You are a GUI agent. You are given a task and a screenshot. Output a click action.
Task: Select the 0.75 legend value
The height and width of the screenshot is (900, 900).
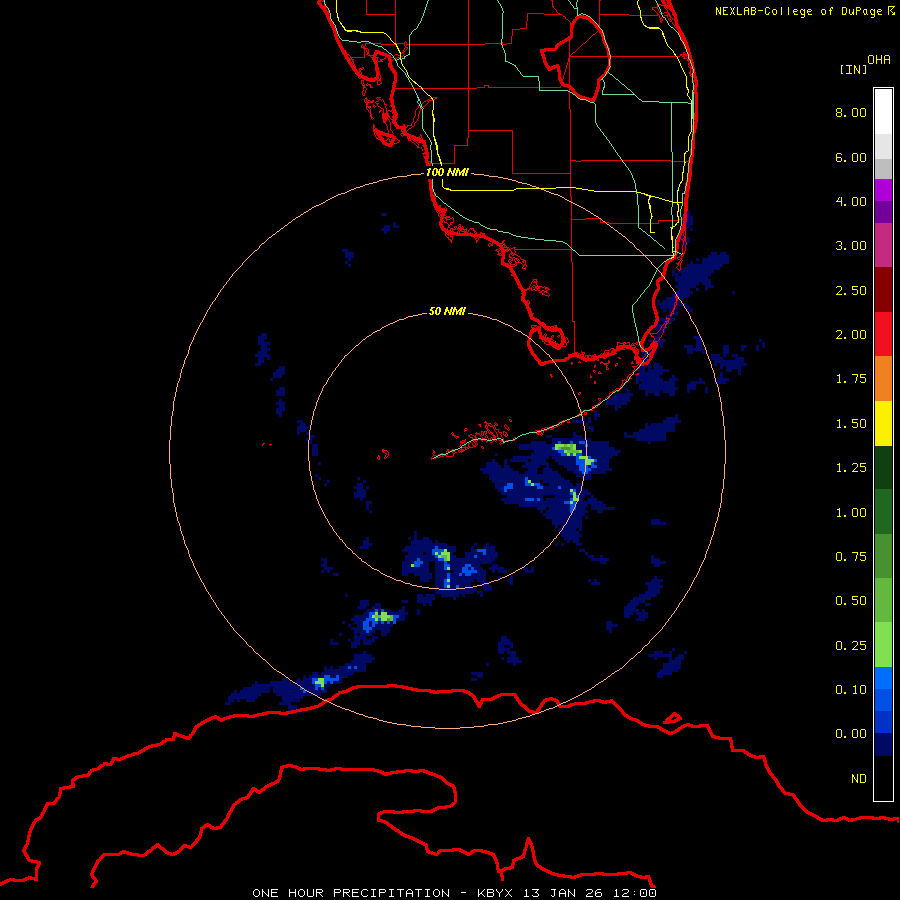click(x=851, y=557)
